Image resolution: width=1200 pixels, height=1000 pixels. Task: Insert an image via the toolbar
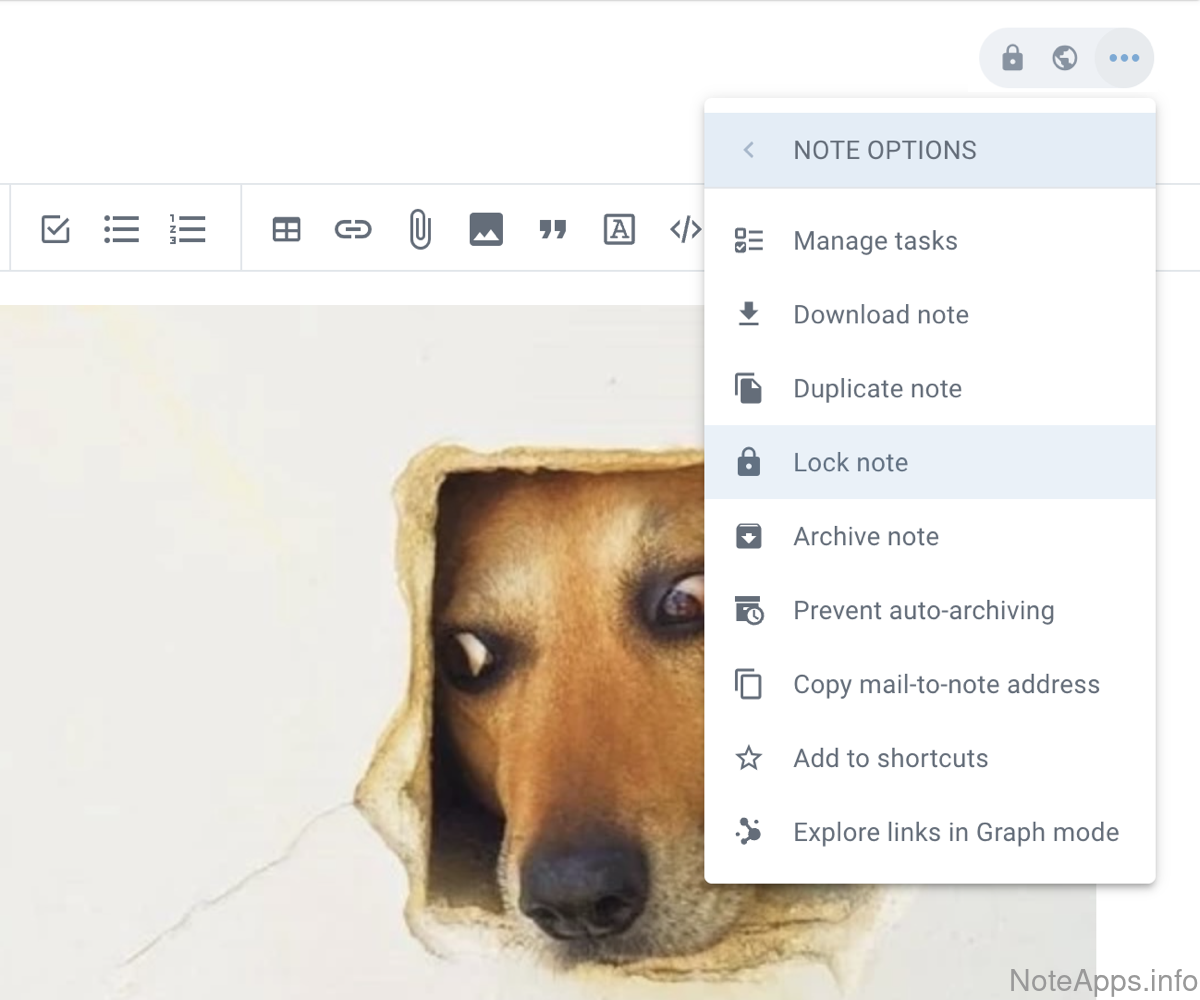tap(486, 229)
